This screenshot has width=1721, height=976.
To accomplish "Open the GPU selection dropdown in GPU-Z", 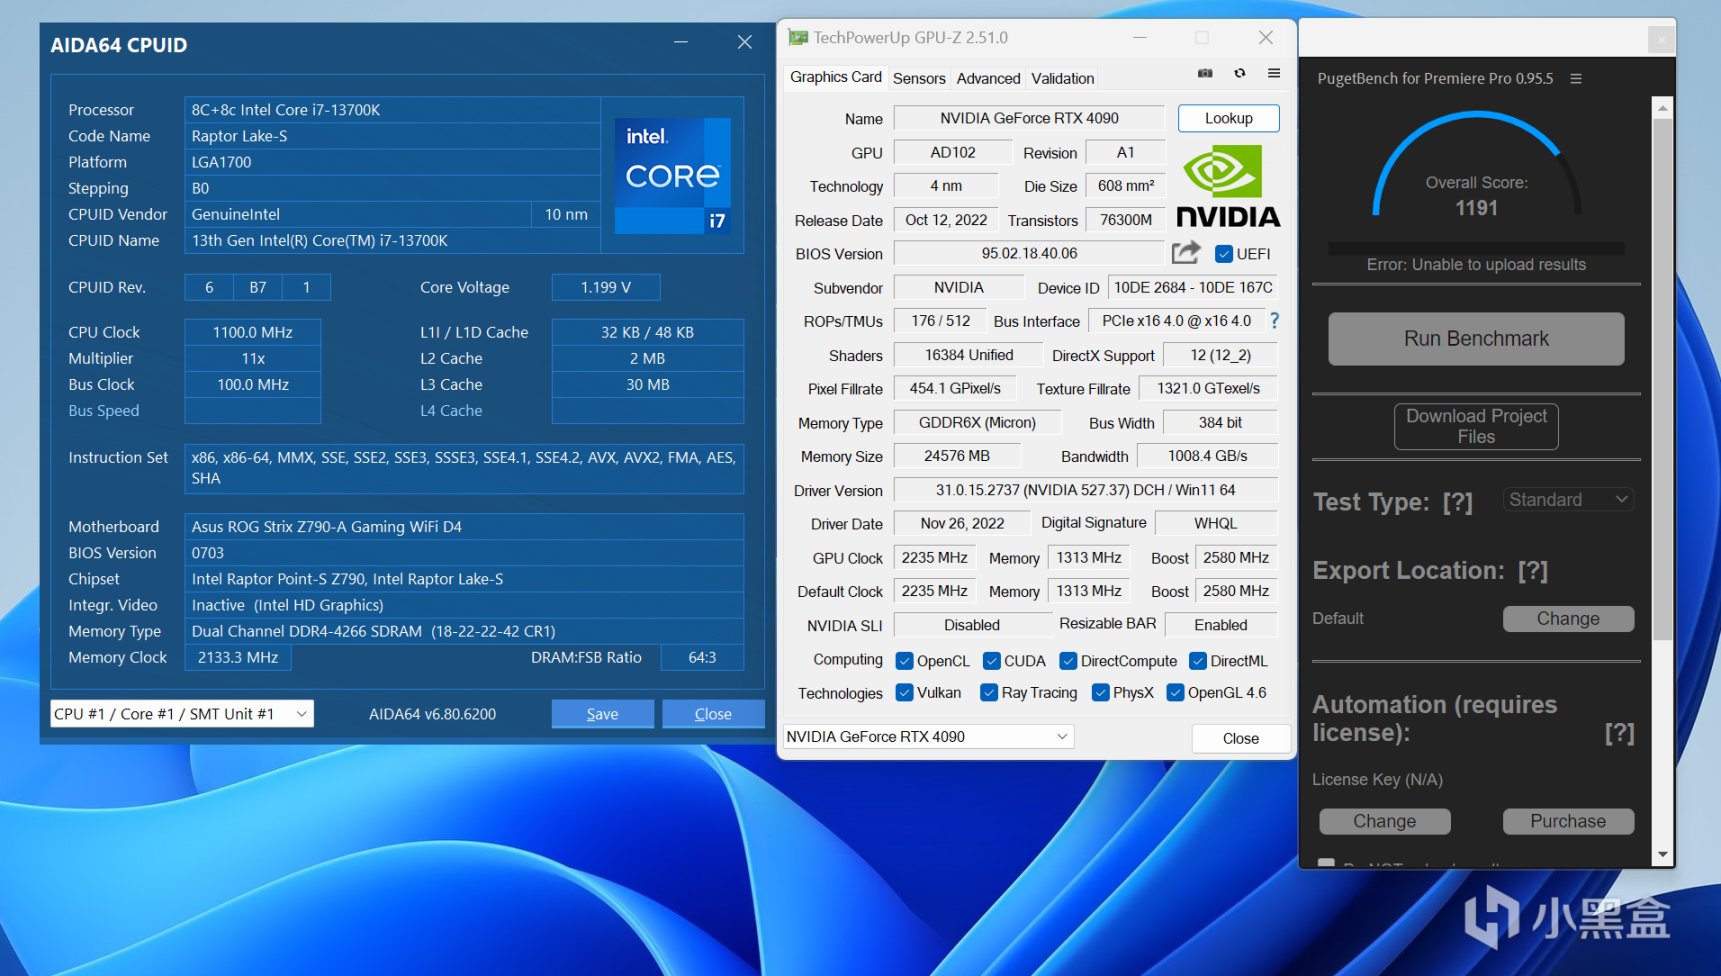I will [x=927, y=737].
